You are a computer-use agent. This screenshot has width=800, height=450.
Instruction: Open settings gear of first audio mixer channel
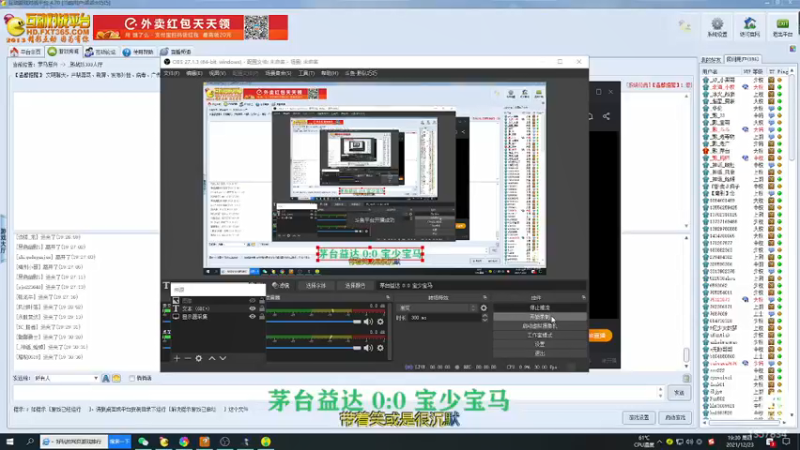click(x=380, y=321)
